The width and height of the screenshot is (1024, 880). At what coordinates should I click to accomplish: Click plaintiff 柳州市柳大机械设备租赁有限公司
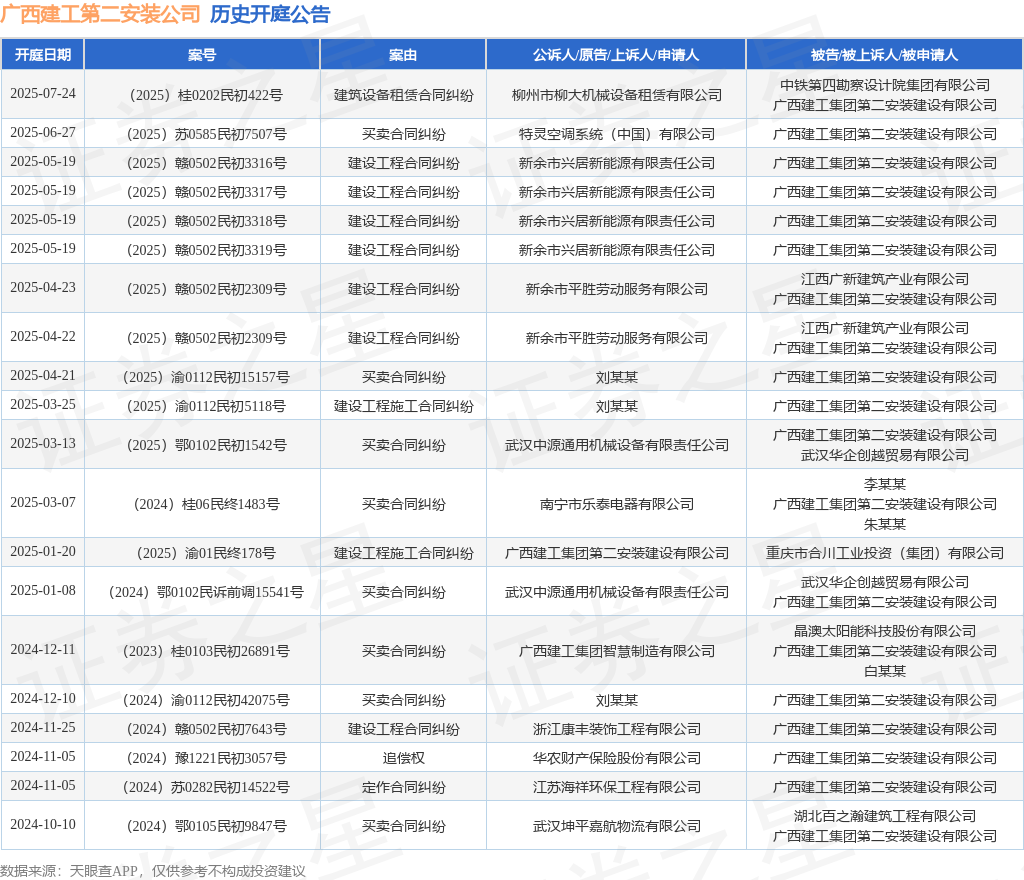(x=616, y=95)
